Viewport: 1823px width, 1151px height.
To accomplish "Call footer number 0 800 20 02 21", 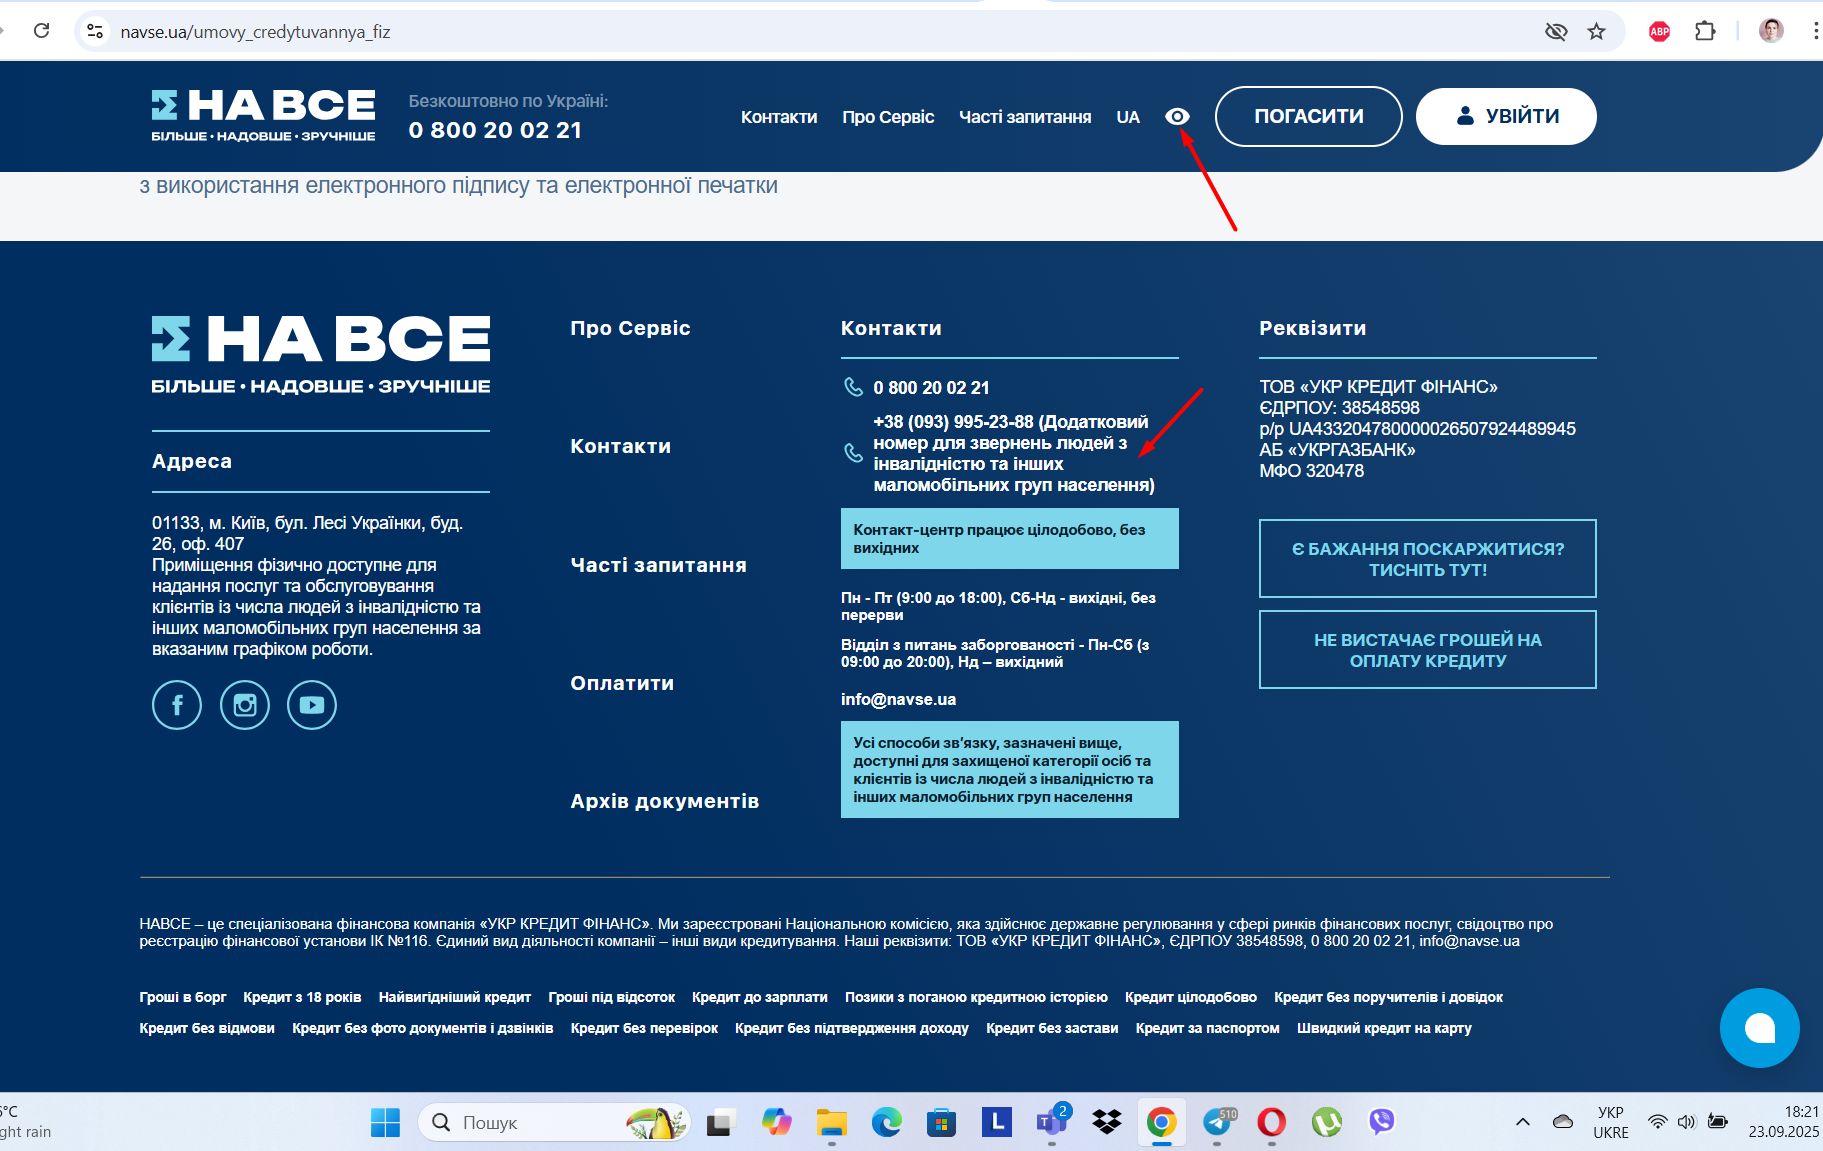I will (931, 387).
